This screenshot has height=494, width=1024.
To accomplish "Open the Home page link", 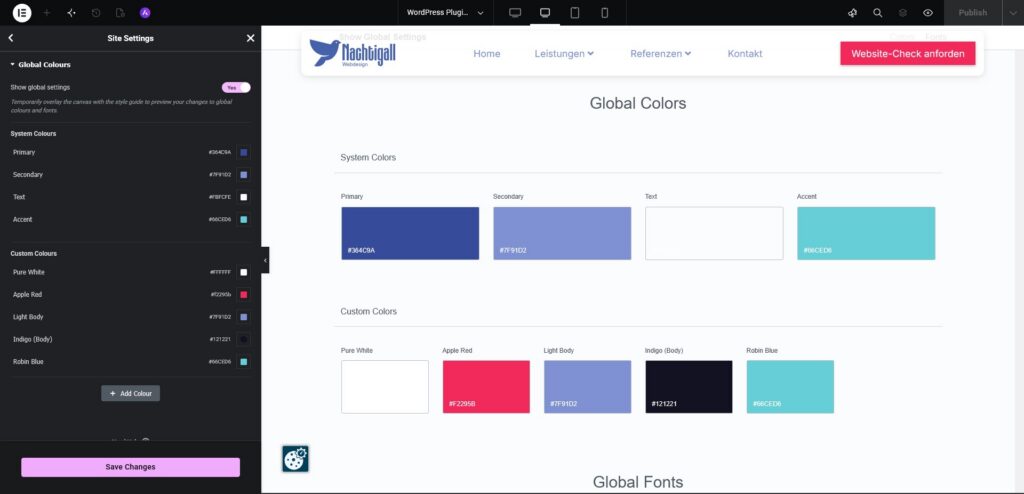I will 487,54.
